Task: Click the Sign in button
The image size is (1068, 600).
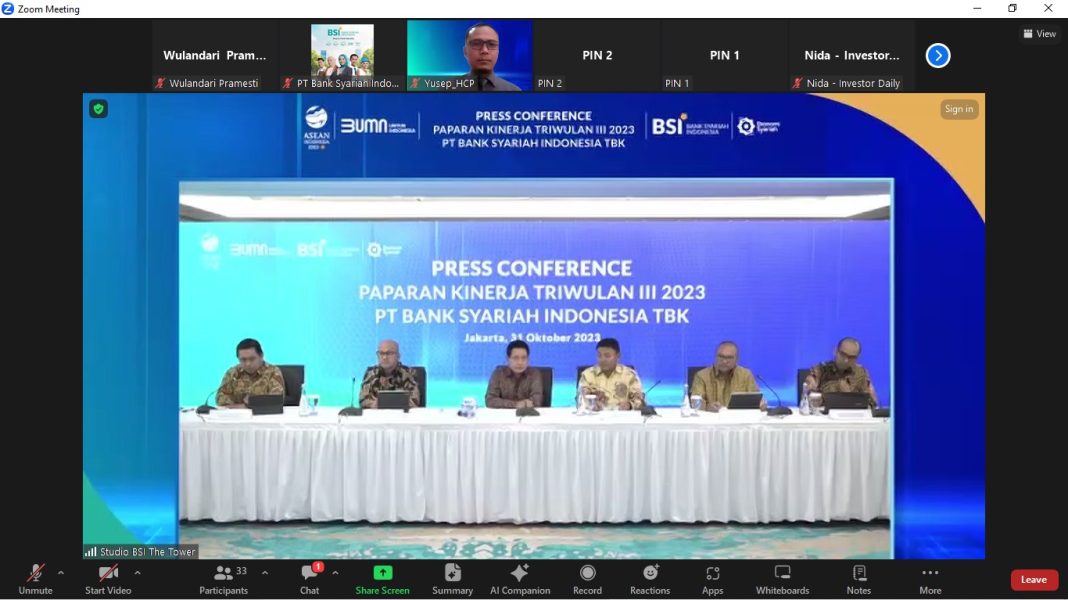Action: click(959, 109)
